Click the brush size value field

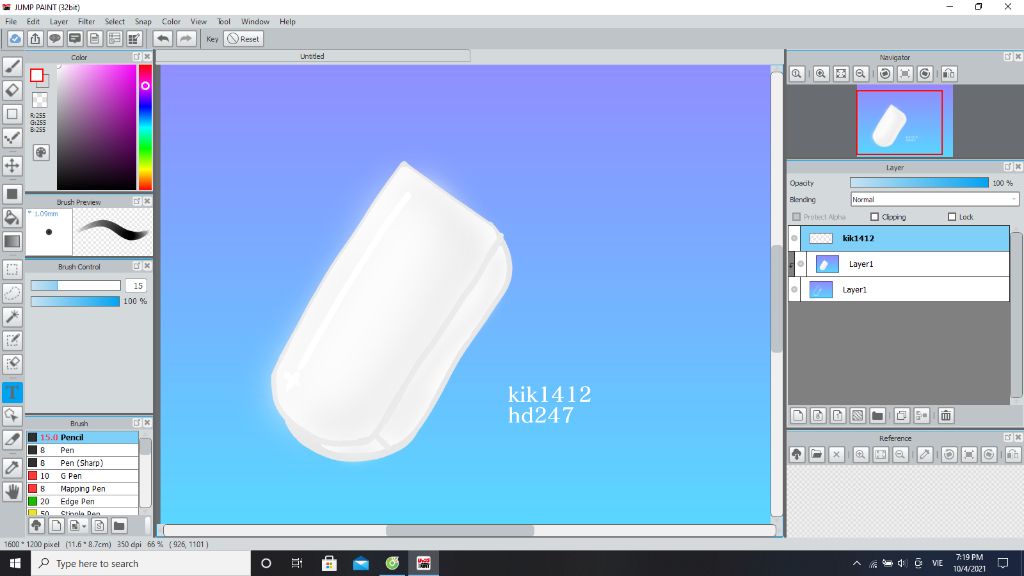(x=136, y=285)
